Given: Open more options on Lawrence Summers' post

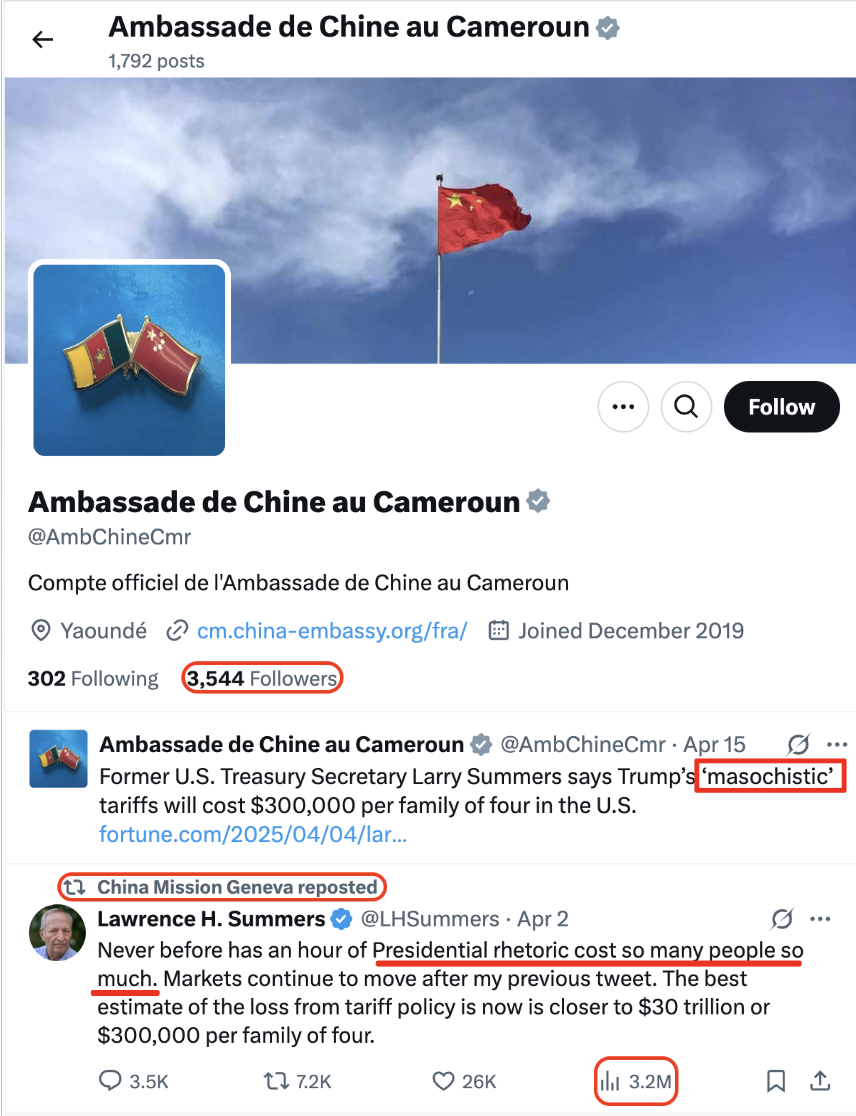Looking at the screenshot, I should tap(820, 919).
